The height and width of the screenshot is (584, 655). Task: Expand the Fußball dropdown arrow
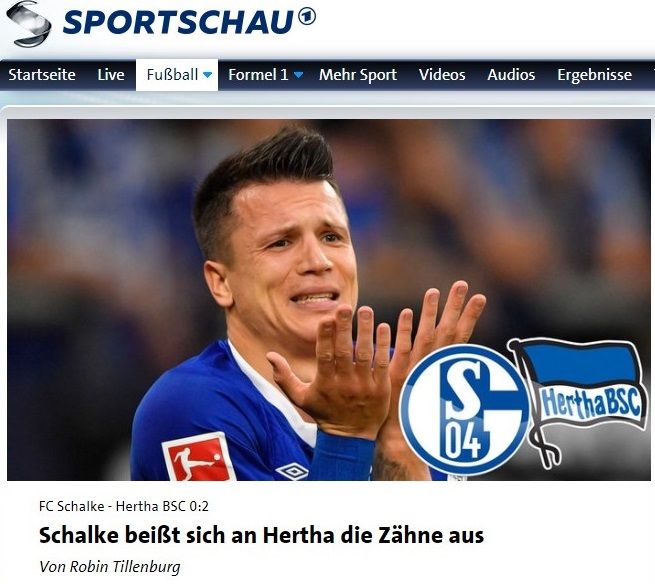click(207, 75)
